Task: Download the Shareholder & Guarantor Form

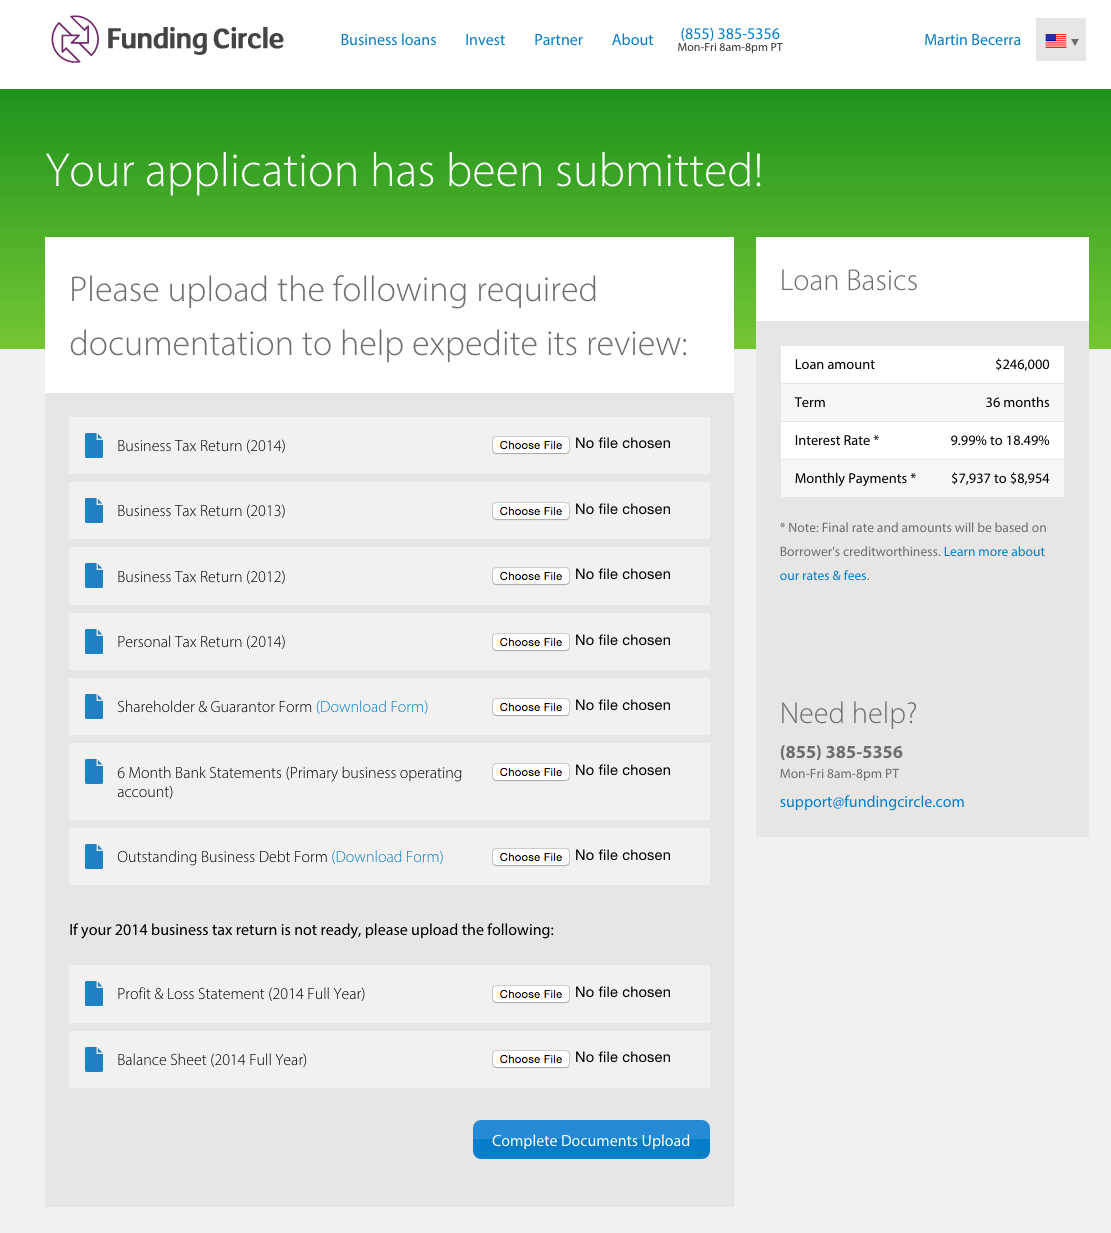Action: (372, 707)
